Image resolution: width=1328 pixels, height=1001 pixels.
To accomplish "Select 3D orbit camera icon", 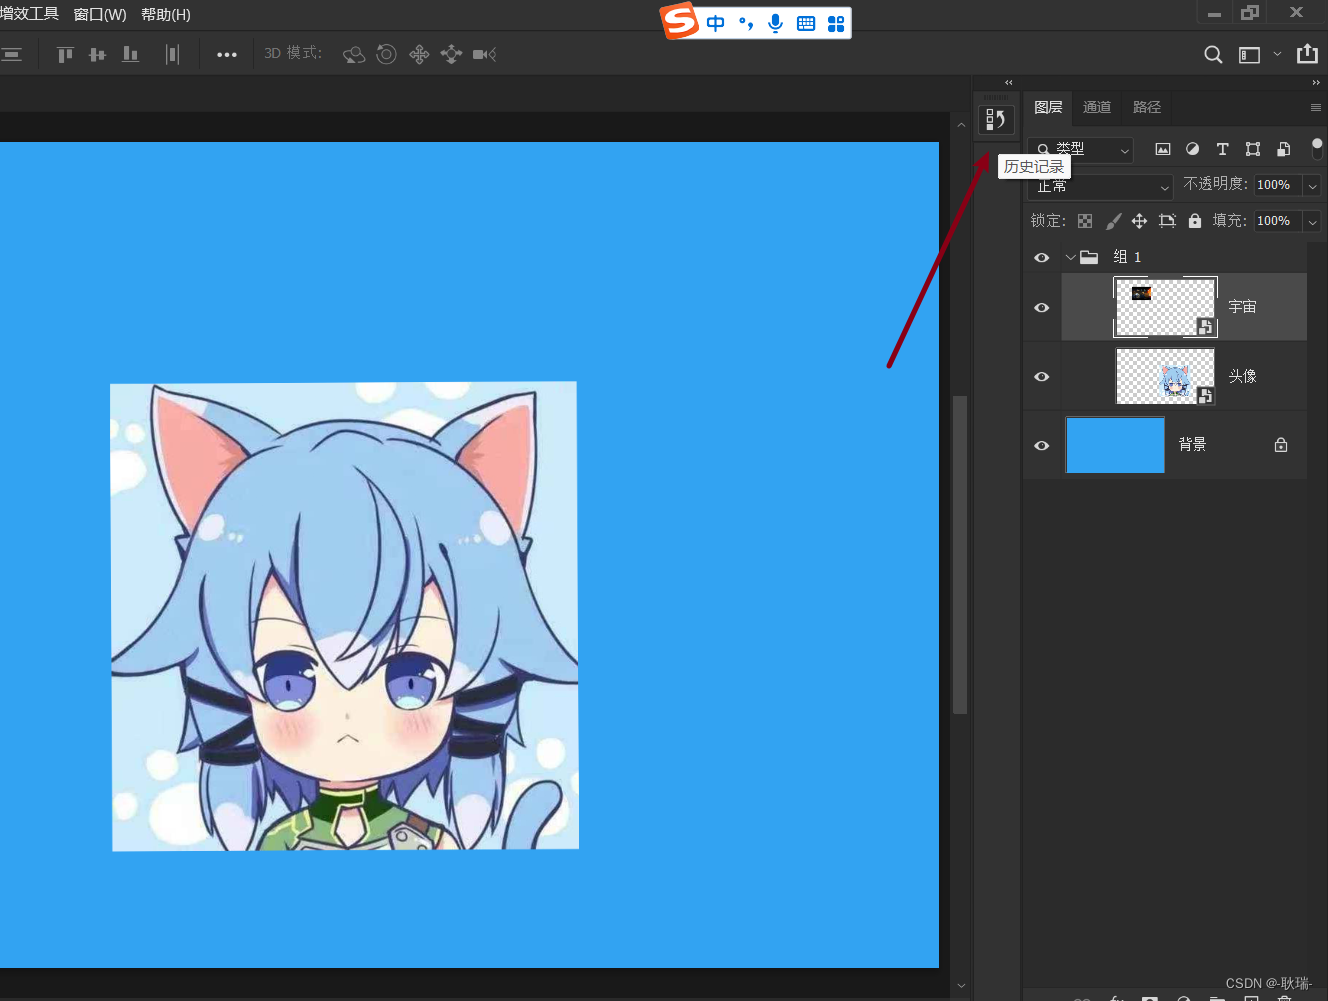I will coord(354,54).
